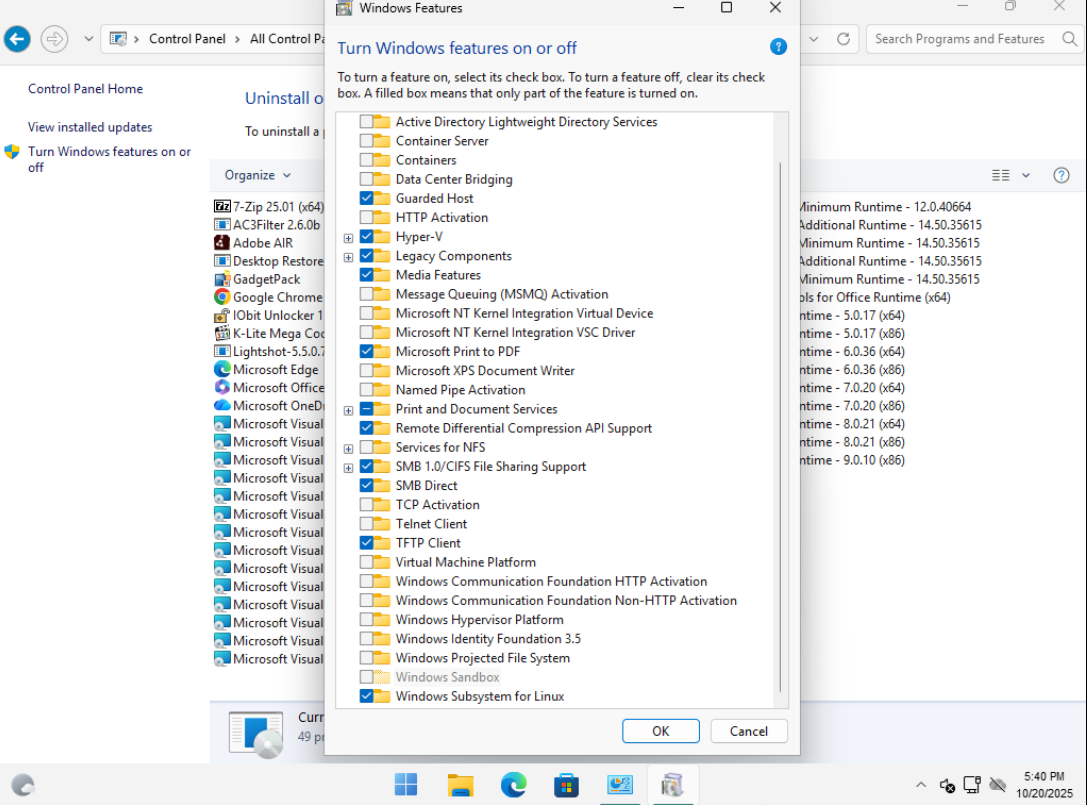Open the clock and date in taskbar
This screenshot has height=805, width=1087.
1044,785
